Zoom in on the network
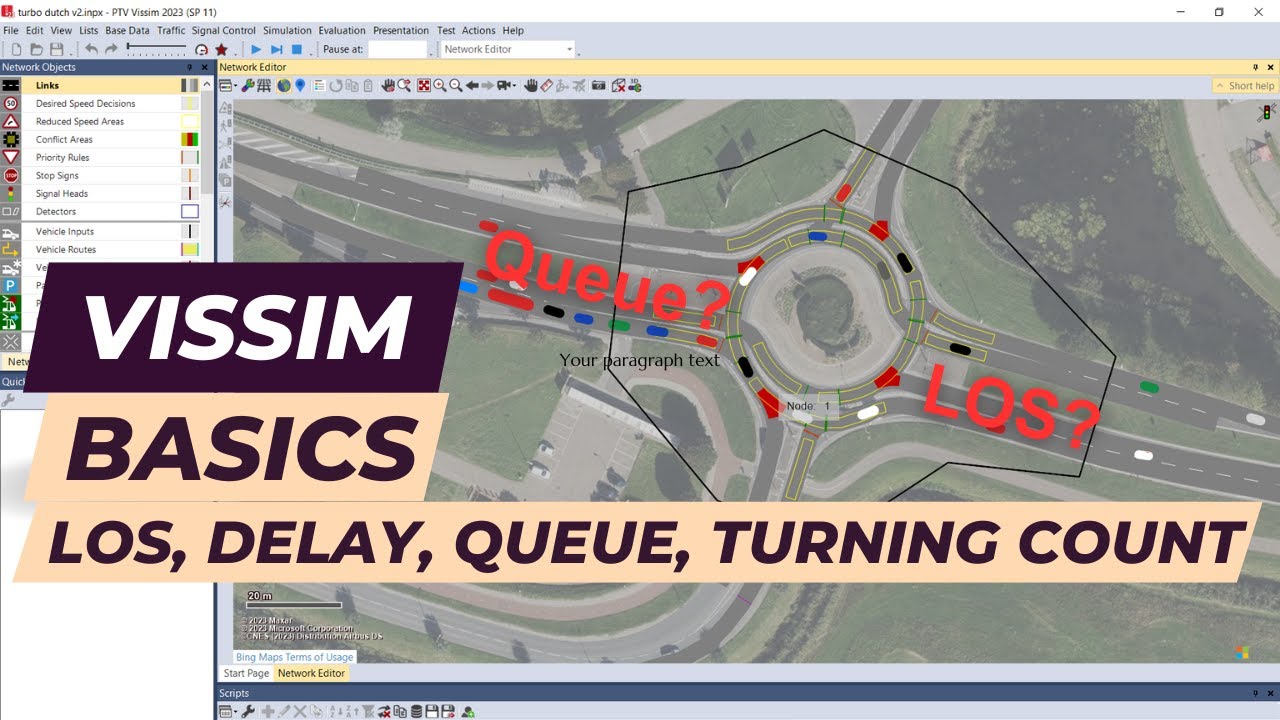Viewport: 1280px width, 720px height. click(x=440, y=86)
